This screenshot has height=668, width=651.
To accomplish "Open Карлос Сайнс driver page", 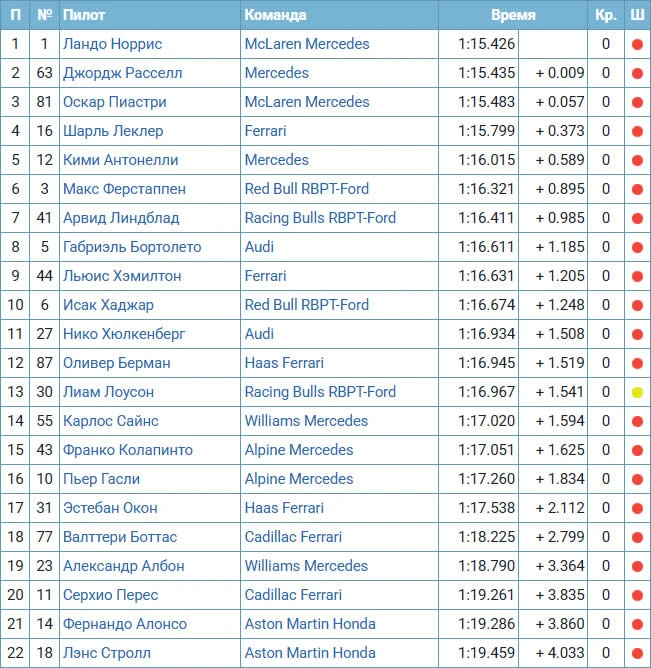I will pyautogui.click(x=111, y=420).
